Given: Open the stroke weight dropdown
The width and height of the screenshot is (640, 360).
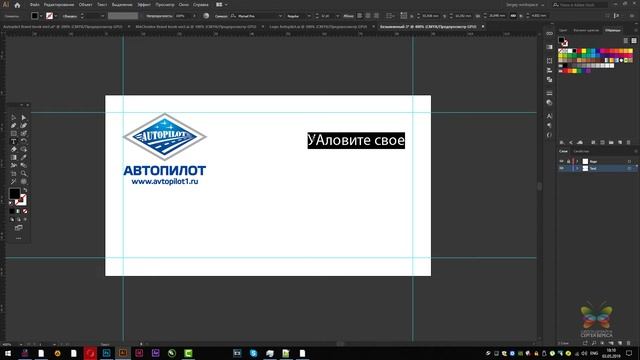Looking at the screenshot, I should click(x=102, y=16).
